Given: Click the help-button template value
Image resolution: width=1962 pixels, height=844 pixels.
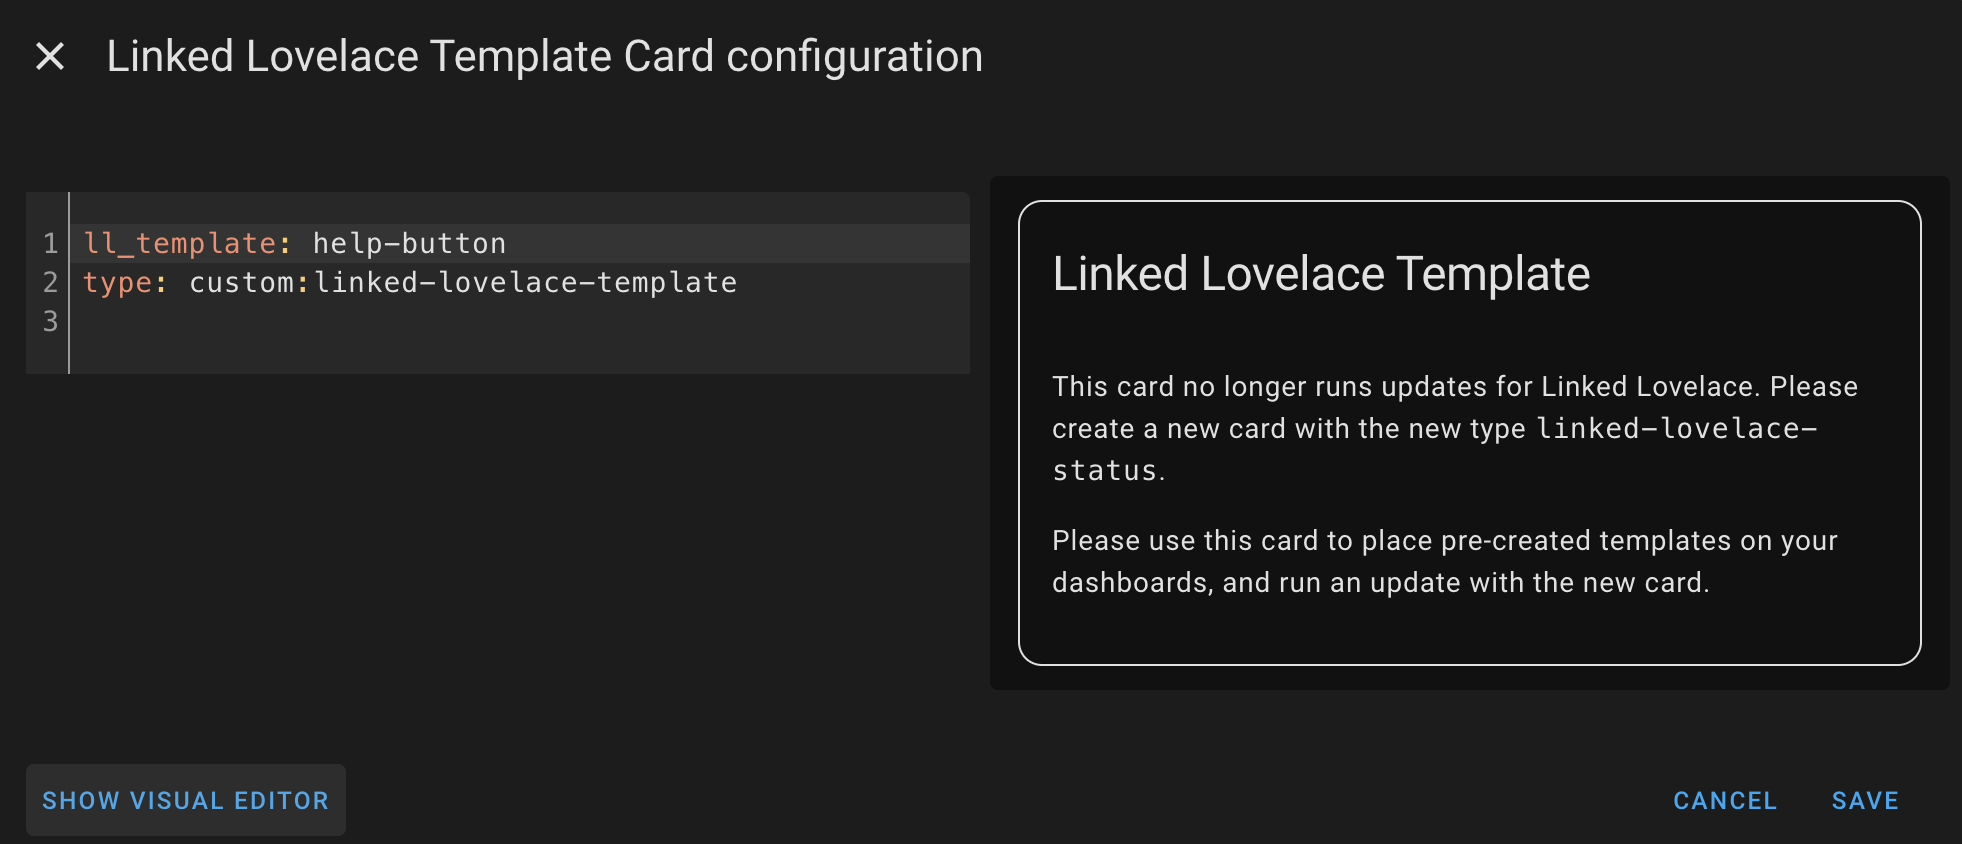Looking at the screenshot, I should tap(408, 242).
